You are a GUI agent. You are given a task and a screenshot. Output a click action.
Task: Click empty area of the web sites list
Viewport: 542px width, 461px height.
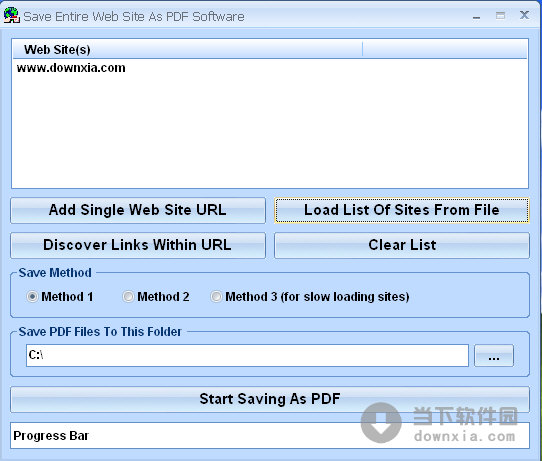(x=270, y=131)
